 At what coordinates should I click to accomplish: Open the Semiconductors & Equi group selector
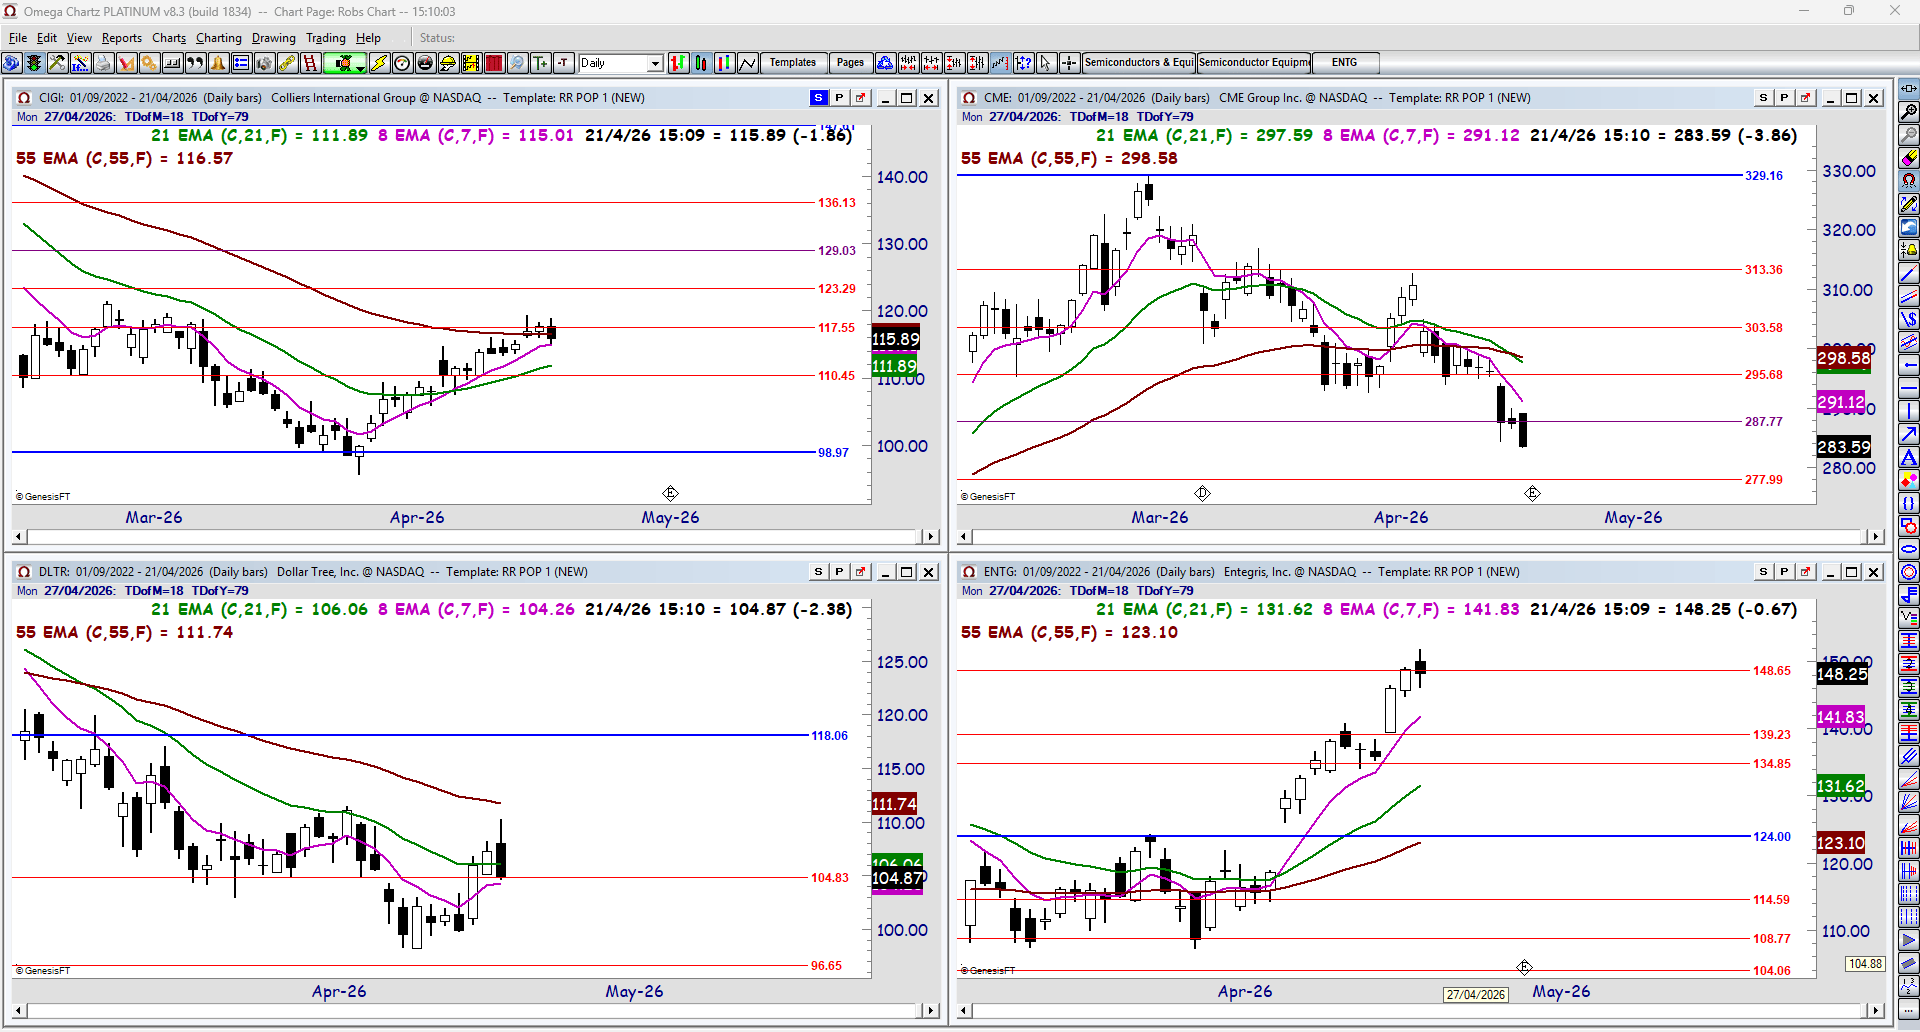tap(1139, 63)
